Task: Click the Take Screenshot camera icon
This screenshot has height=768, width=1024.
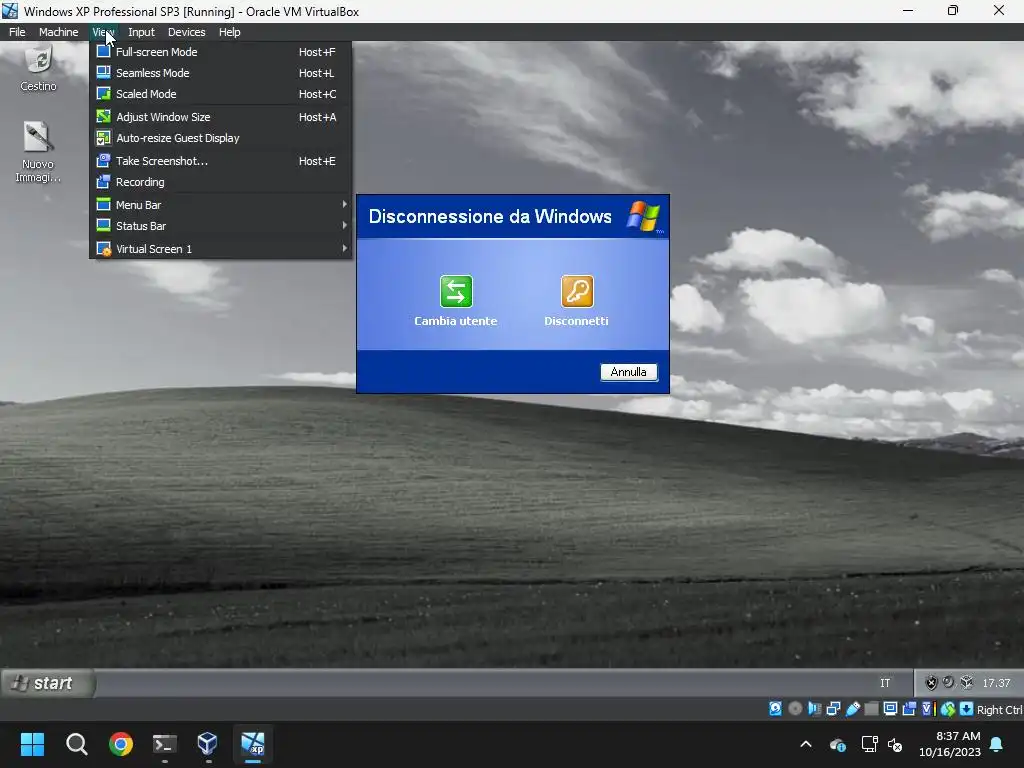Action: pos(103,161)
